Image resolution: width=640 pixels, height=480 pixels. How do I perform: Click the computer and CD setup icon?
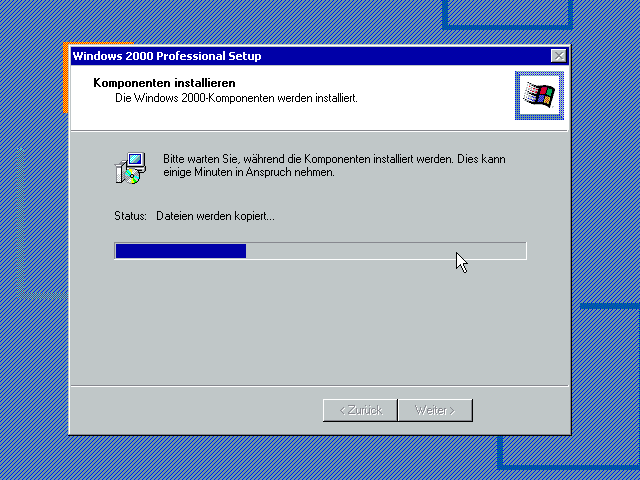[130, 168]
